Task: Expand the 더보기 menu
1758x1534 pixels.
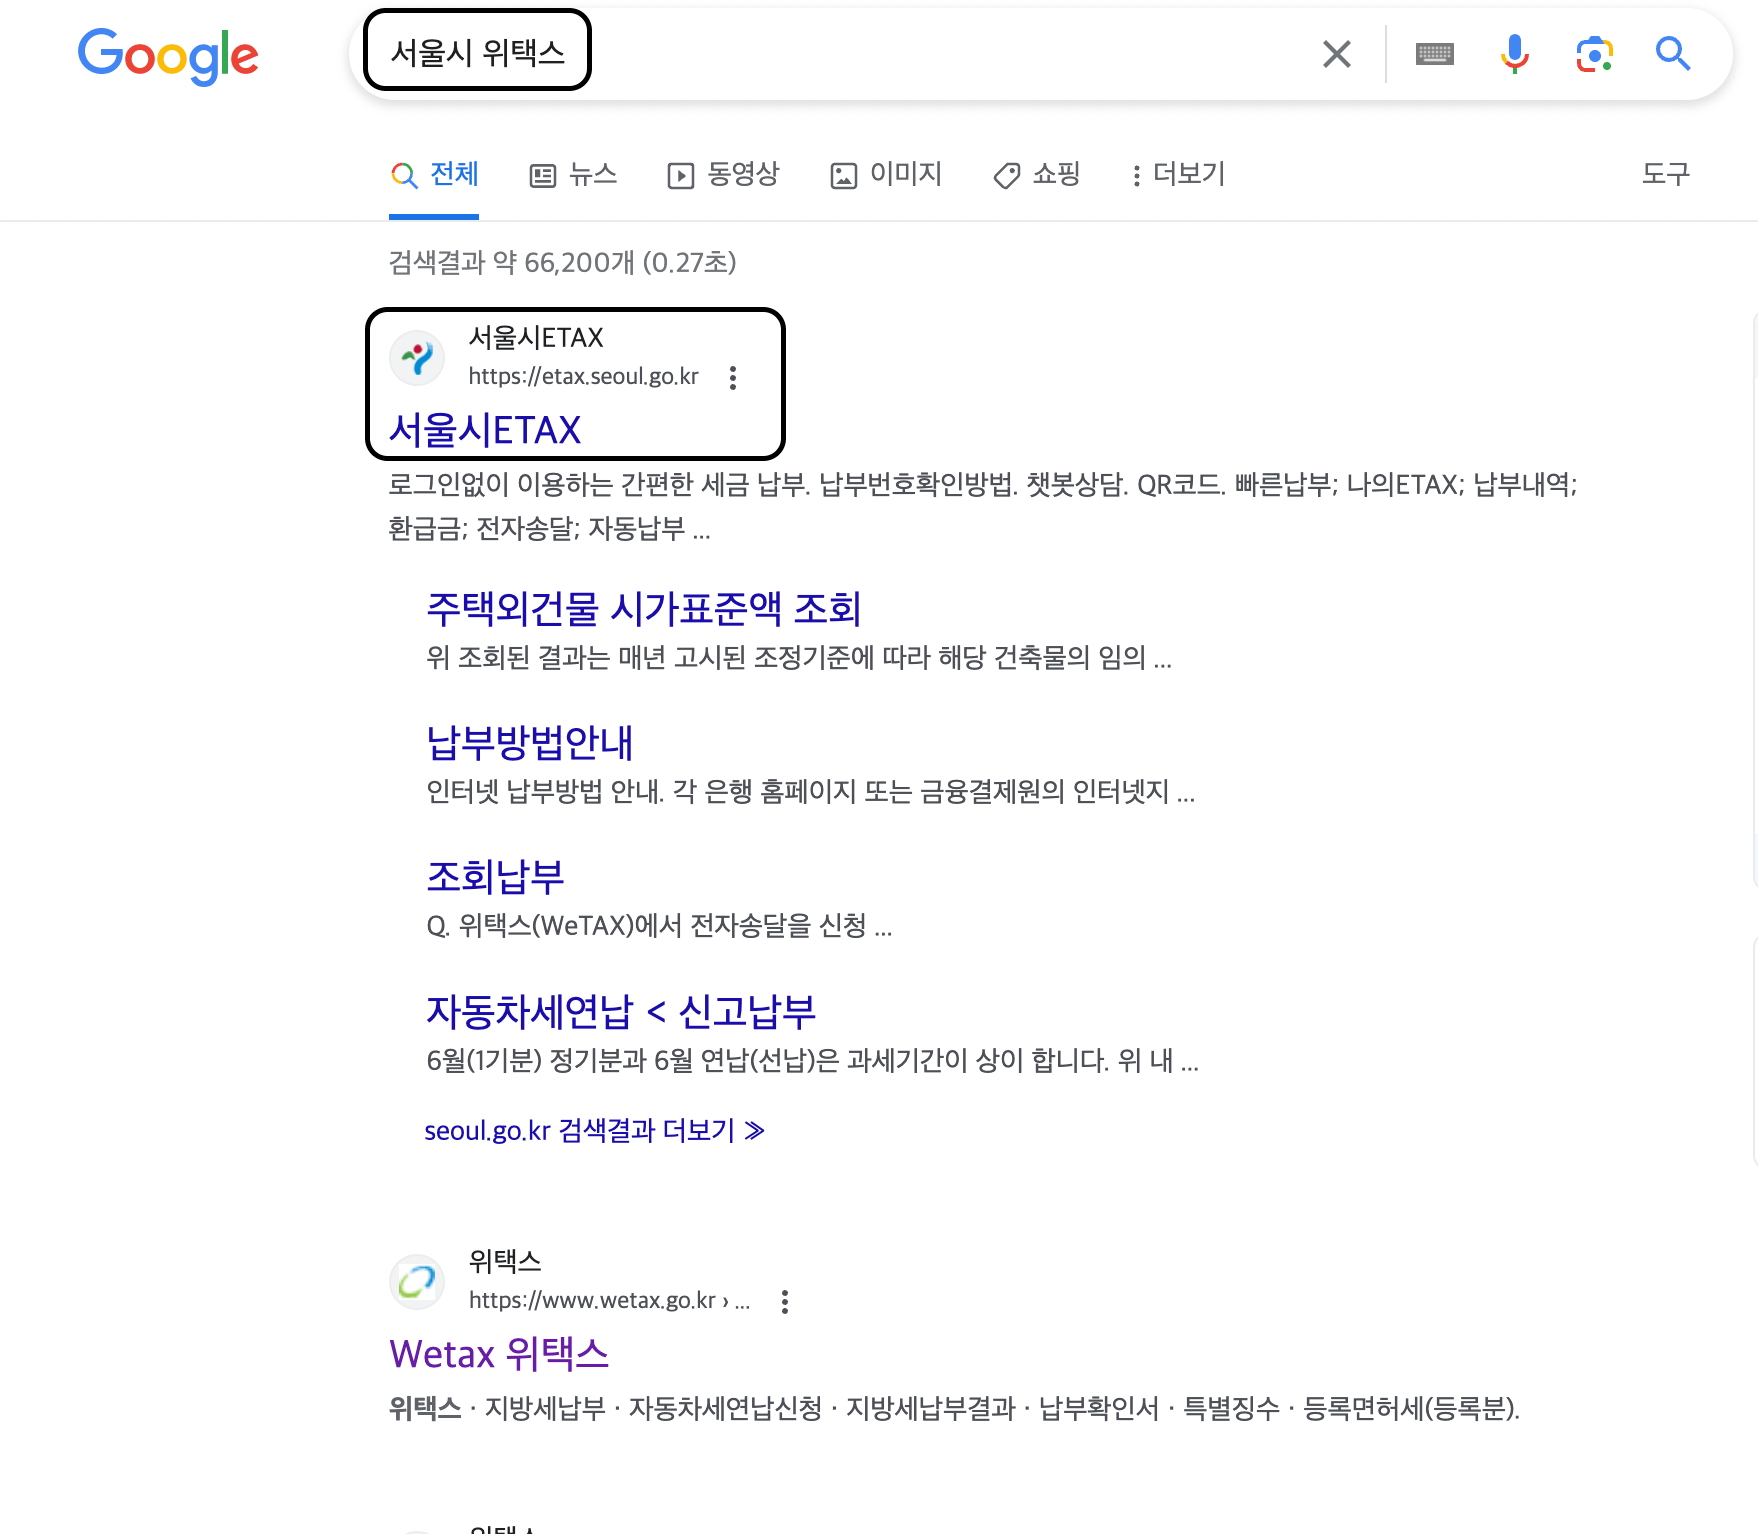Action: click(1177, 175)
